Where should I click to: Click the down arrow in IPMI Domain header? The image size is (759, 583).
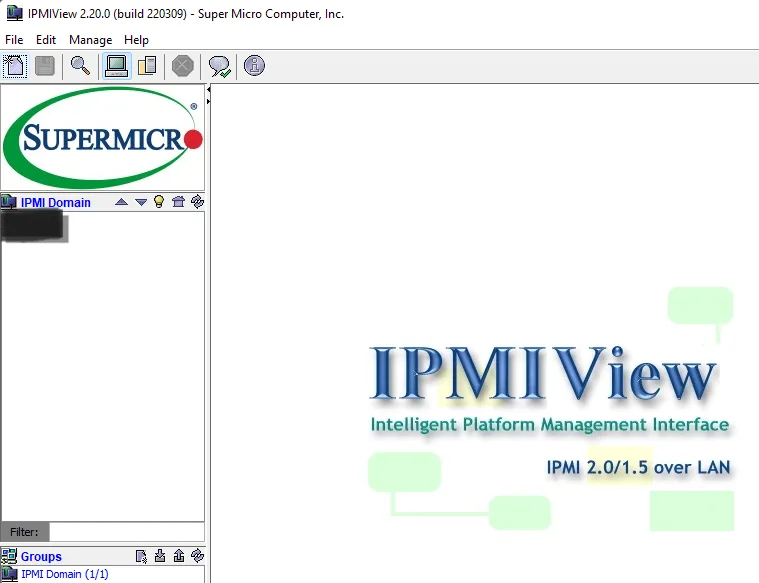141,202
